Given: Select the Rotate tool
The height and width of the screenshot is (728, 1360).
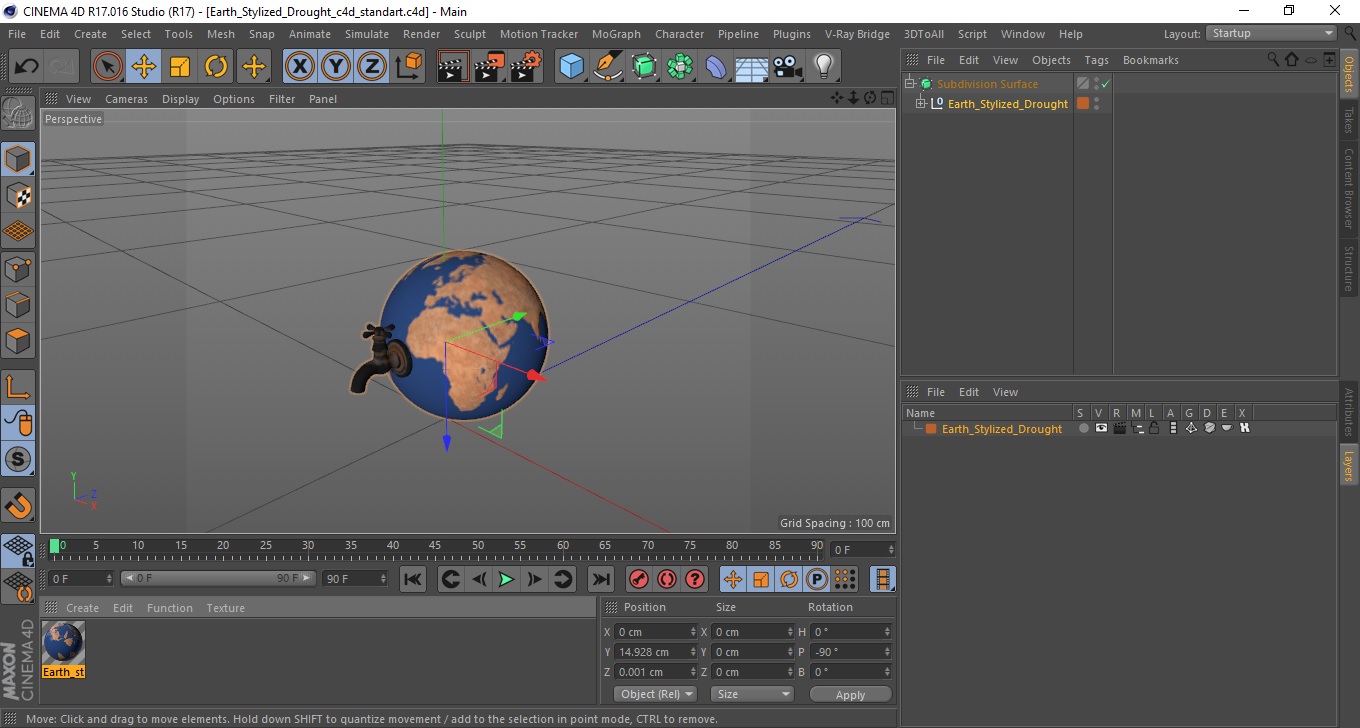Looking at the screenshot, I should (216, 67).
